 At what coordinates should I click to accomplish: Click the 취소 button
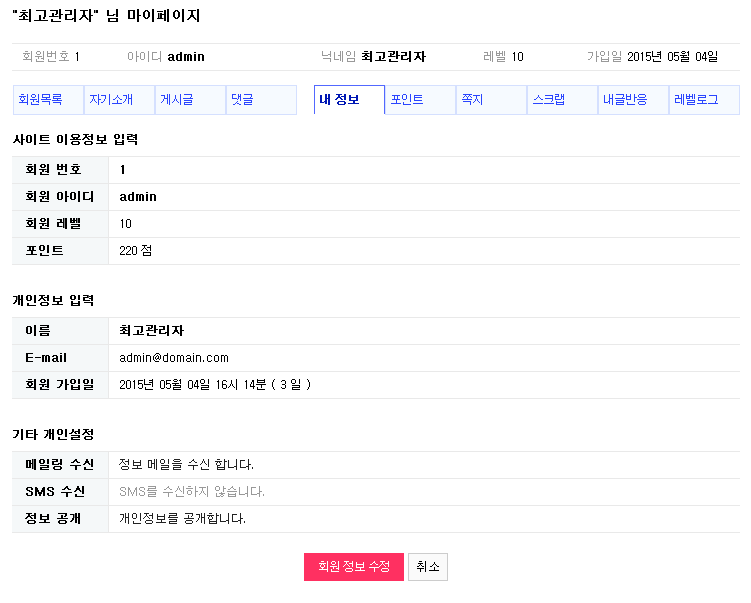pyautogui.click(x=428, y=567)
